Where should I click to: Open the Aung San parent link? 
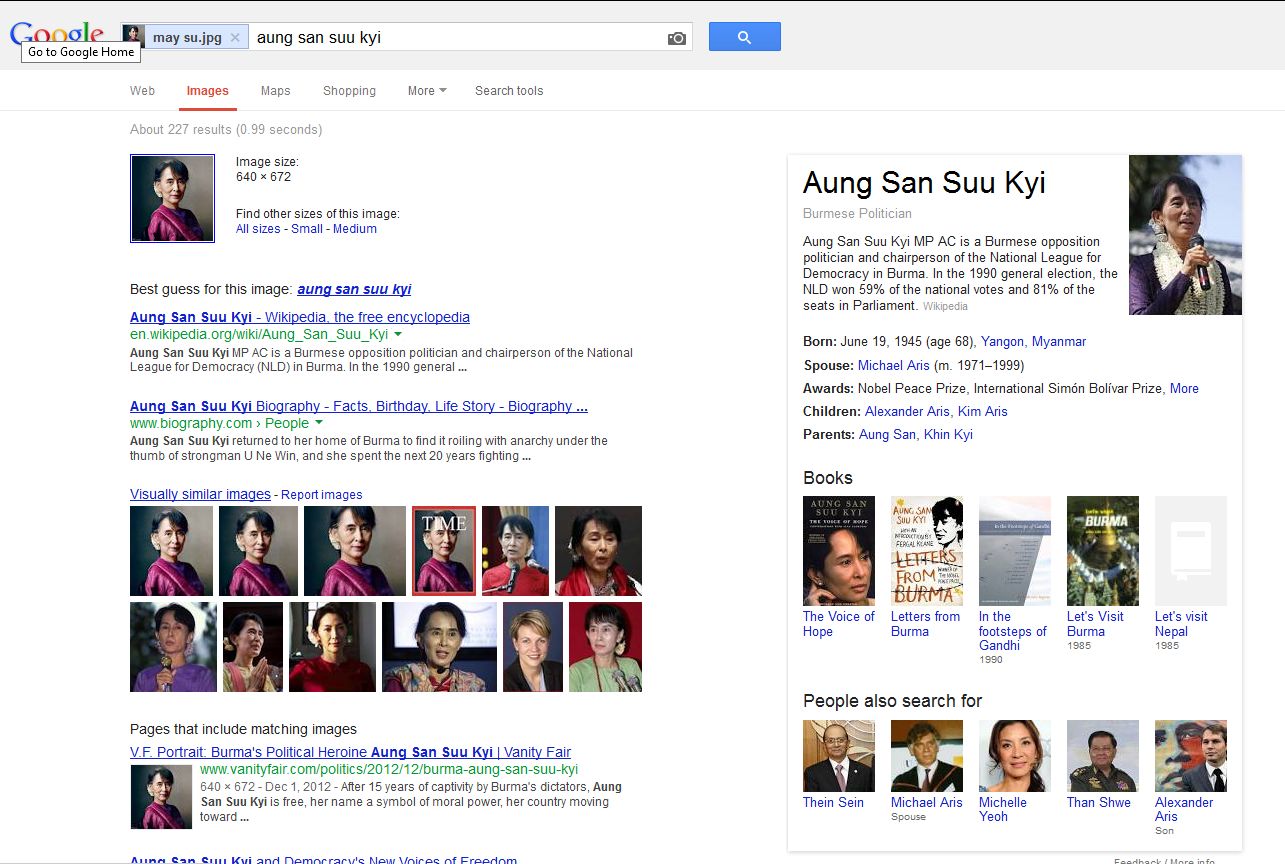tap(887, 435)
